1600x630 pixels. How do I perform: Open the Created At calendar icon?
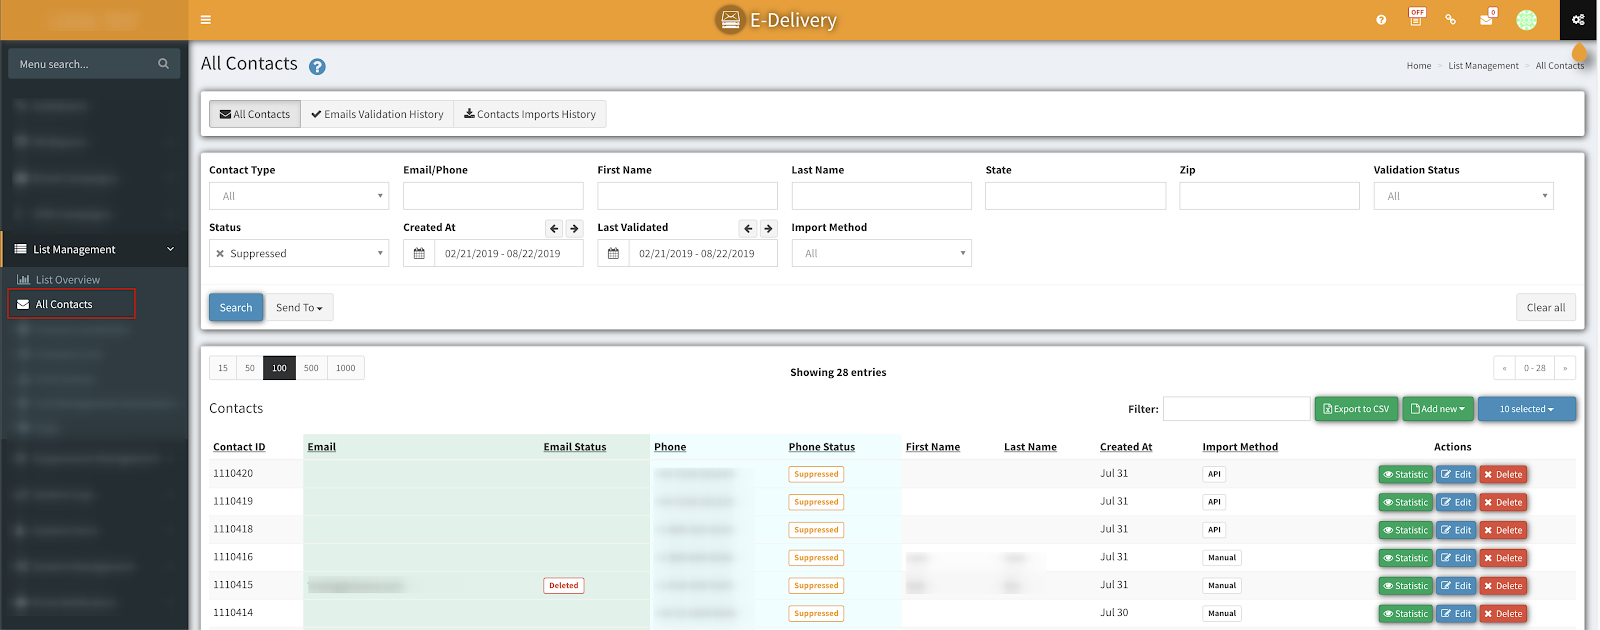point(419,253)
